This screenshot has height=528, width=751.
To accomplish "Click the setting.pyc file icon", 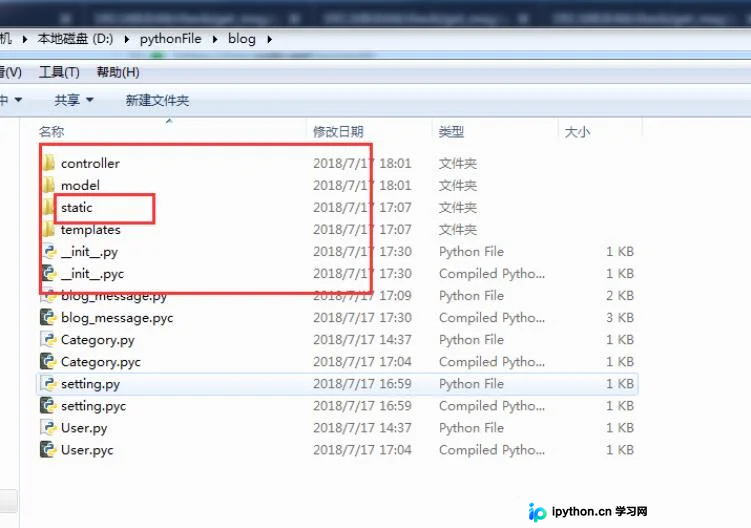I will pyautogui.click(x=49, y=406).
